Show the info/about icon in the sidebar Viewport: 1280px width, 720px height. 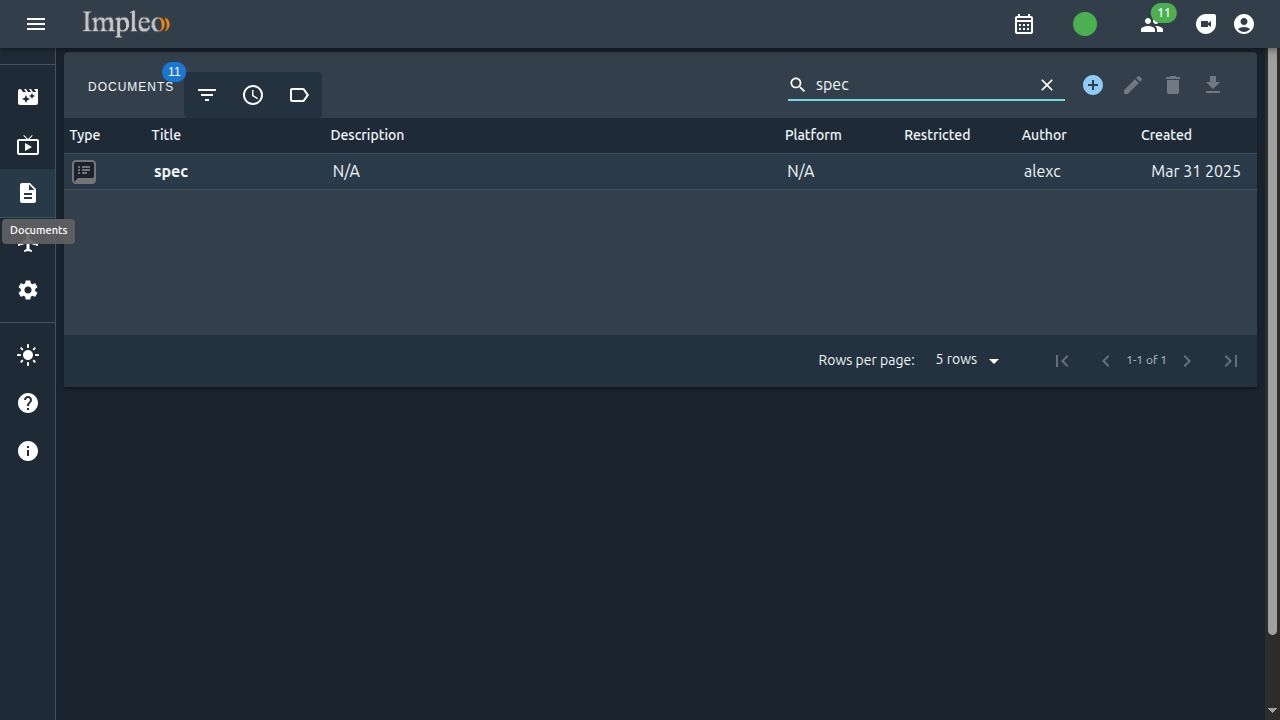pos(28,451)
